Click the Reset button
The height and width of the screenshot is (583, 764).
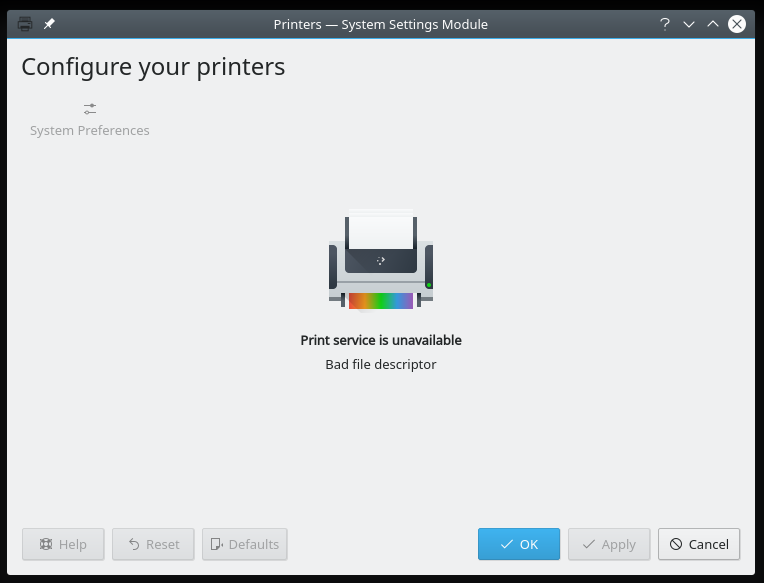pos(153,544)
